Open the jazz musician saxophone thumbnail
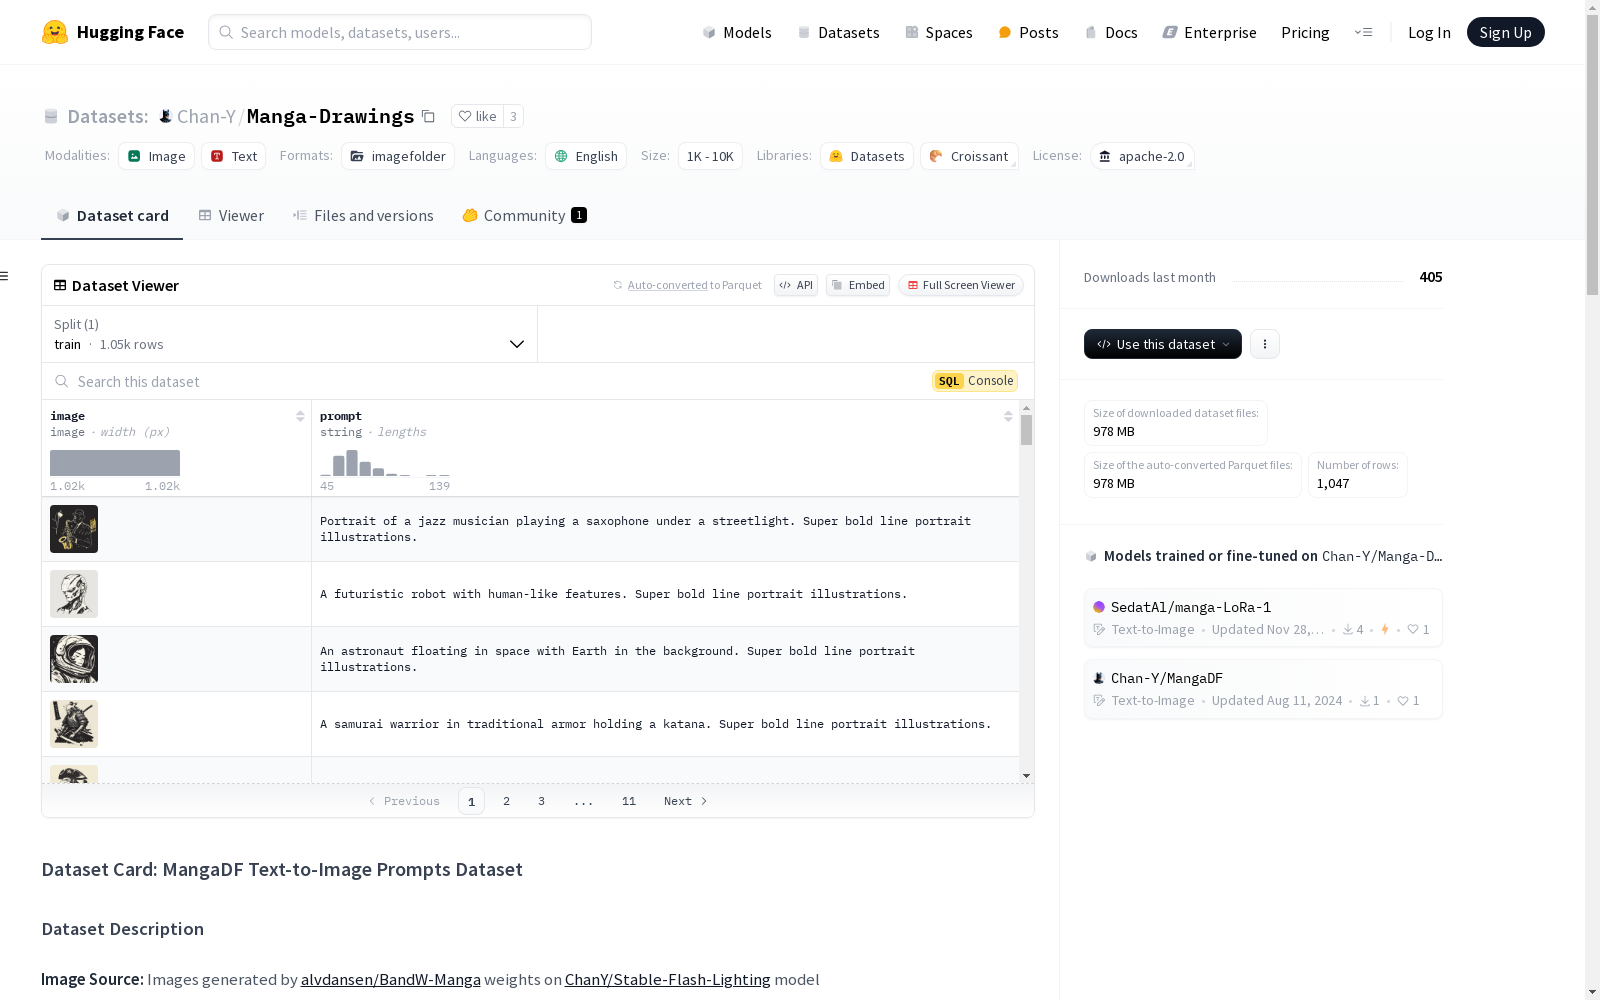Screen dimensions: 1600x1000 pos(74,529)
